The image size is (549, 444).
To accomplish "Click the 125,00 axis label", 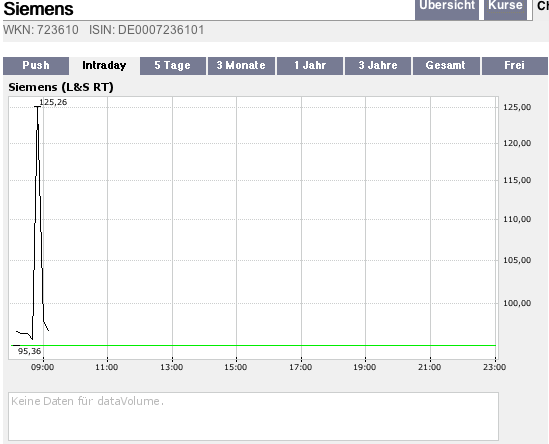I will tap(517, 107).
